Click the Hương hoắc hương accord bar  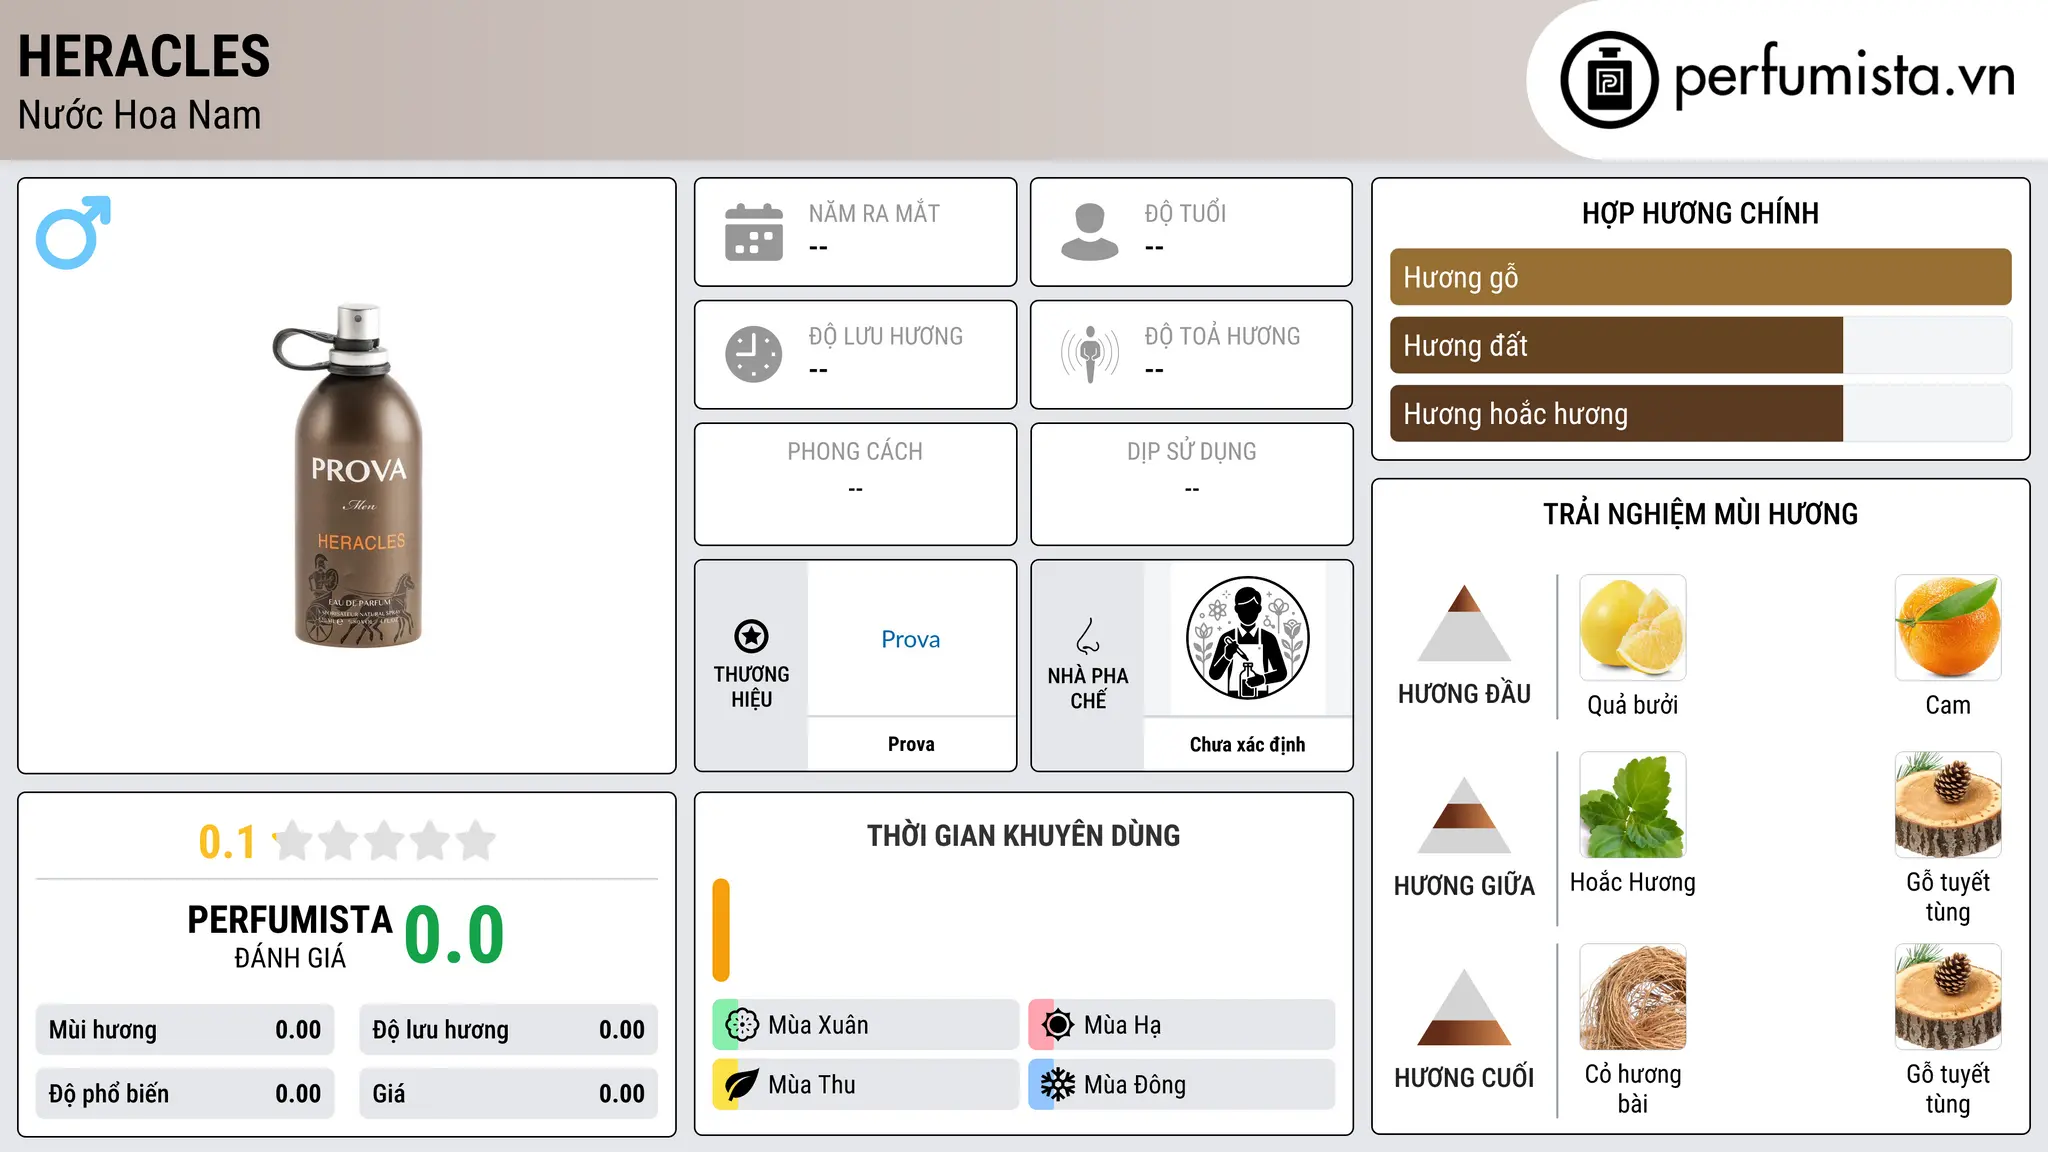pos(1701,413)
